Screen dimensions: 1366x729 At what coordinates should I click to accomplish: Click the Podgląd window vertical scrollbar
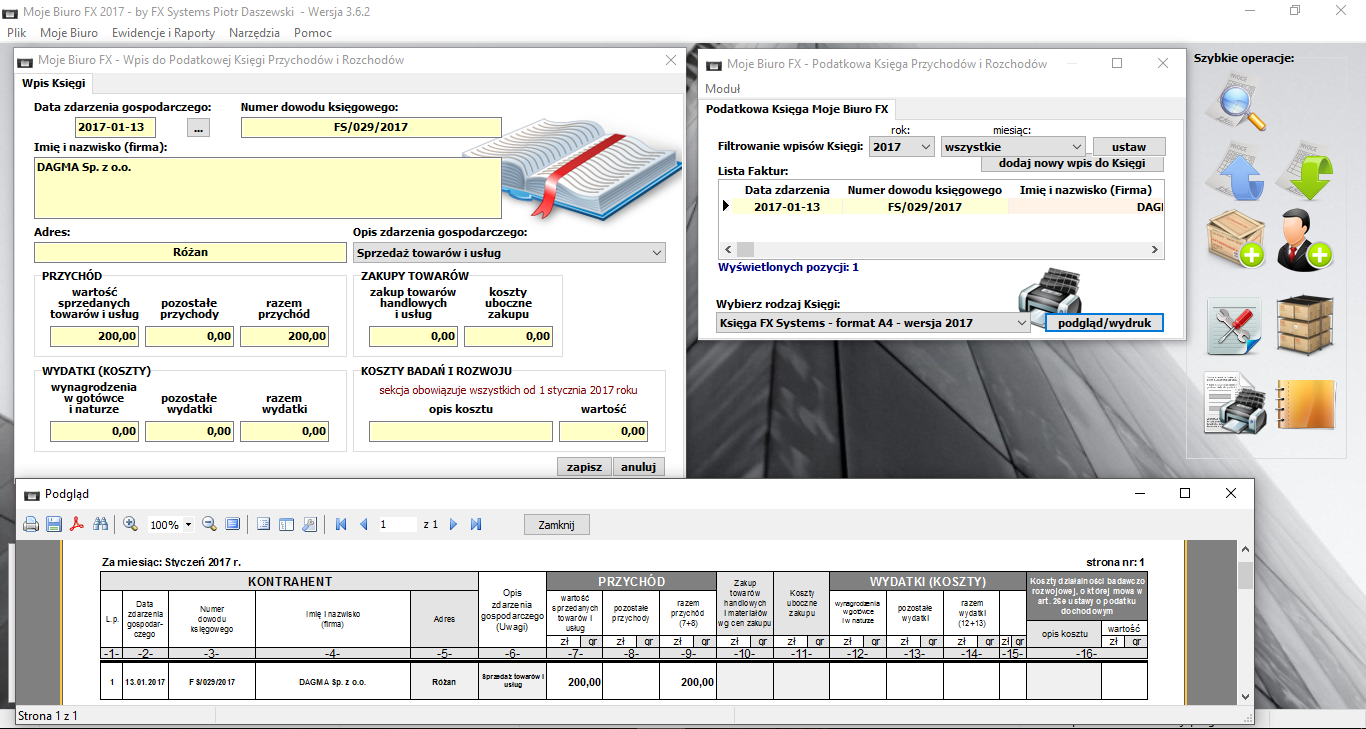pyautogui.click(x=1245, y=622)
